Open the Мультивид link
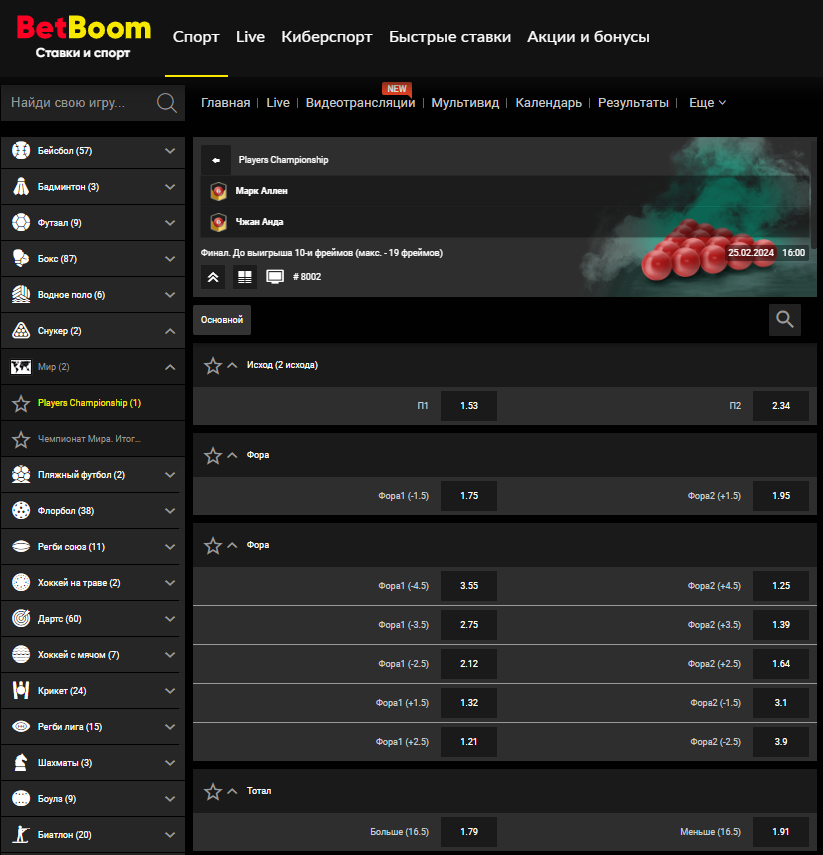The width and height of the screenshot is (823, 855). [x=465, y=103]
